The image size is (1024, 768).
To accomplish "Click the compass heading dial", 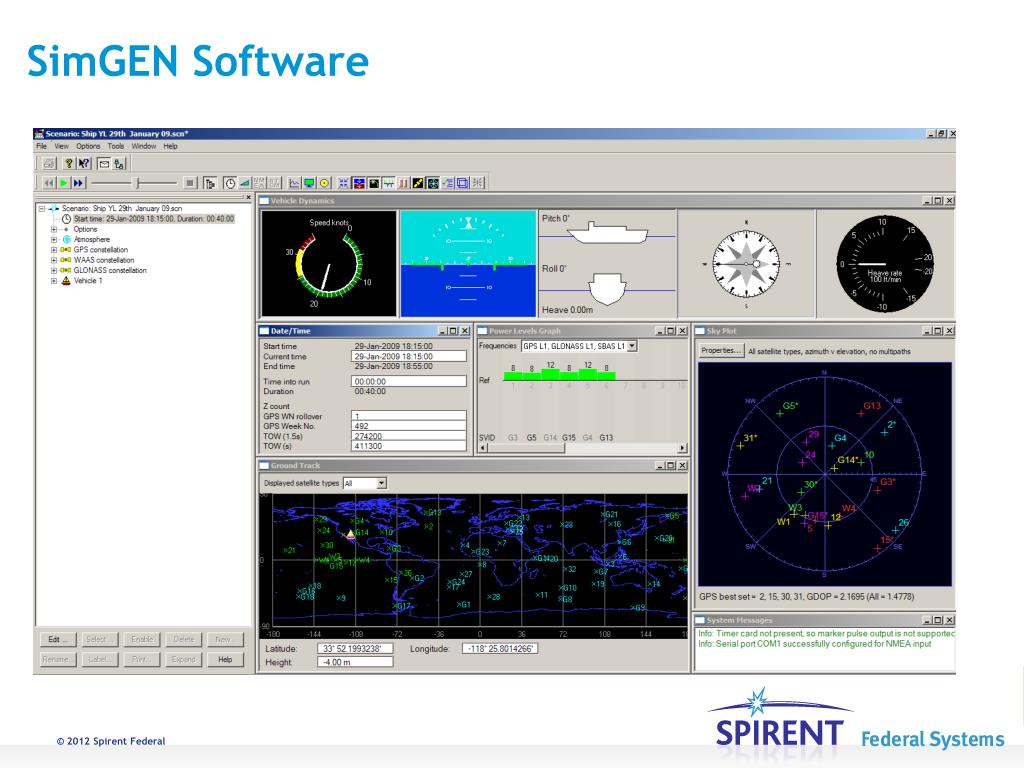I will coord(746,264).
